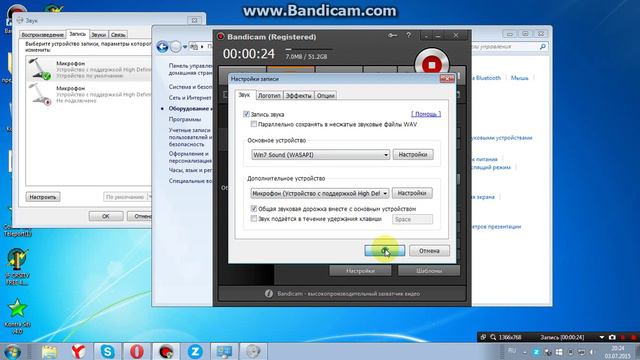Open the Мышь link in Control Panel

pos(520,78)
